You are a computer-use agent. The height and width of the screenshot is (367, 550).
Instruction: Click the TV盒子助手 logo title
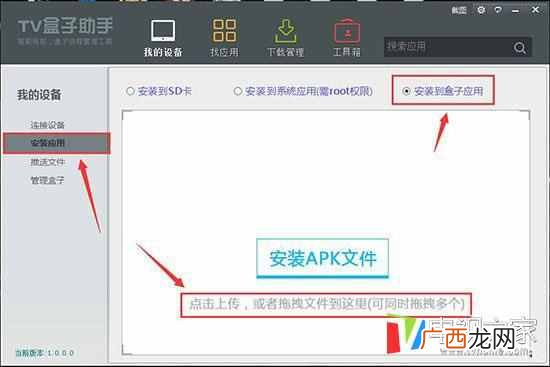coord(65,26)
